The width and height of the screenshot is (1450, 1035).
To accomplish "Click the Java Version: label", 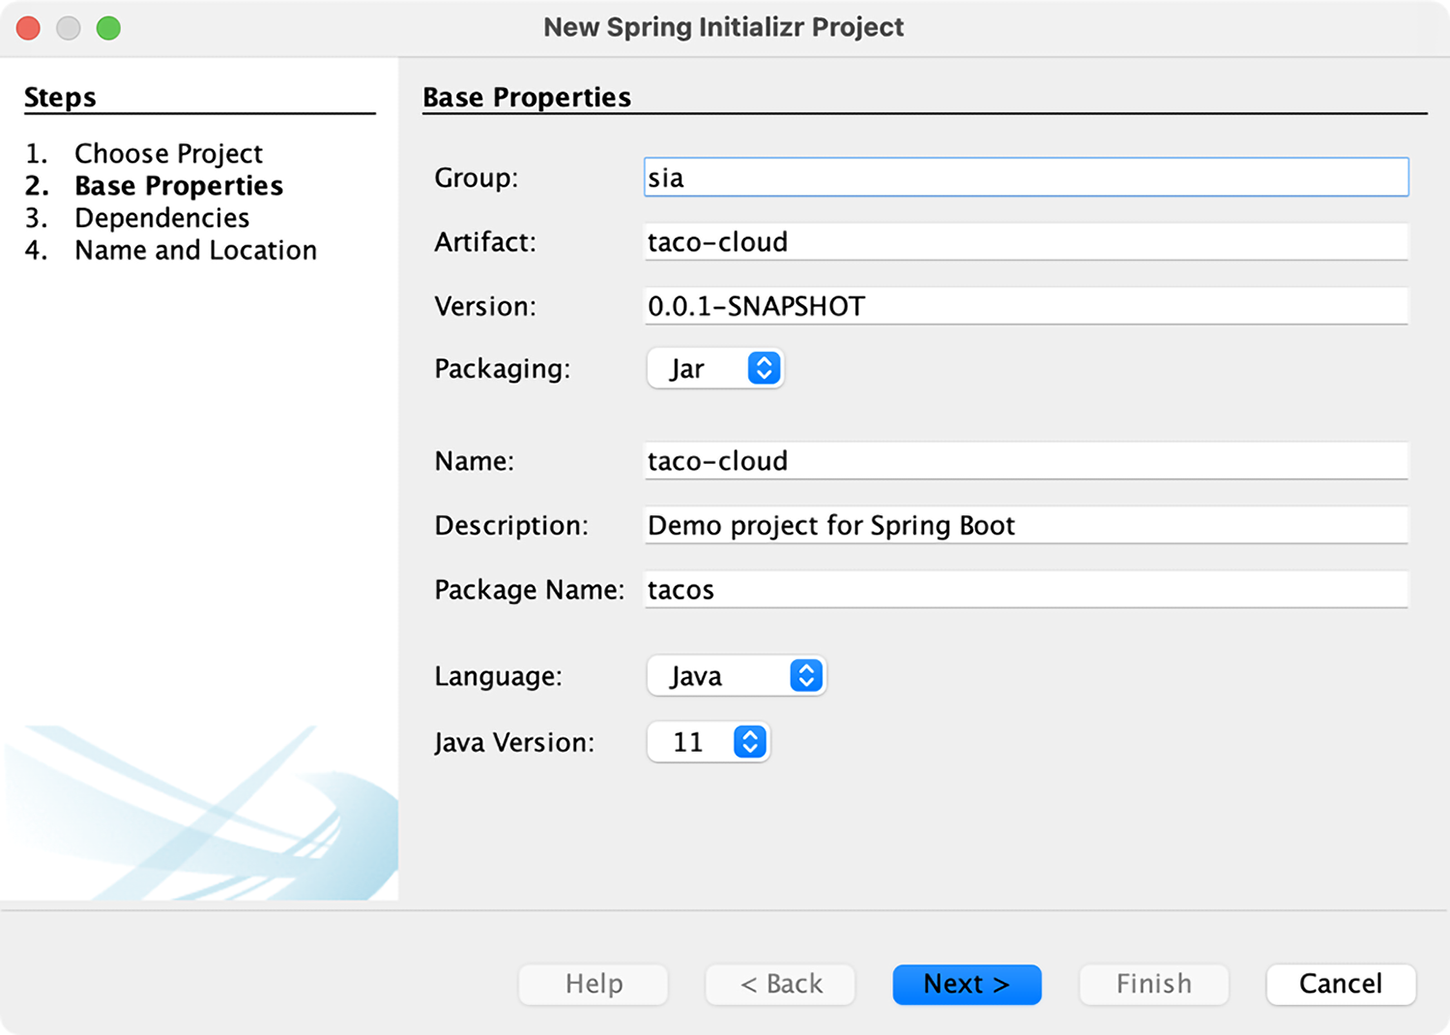I will coord(514,743).
